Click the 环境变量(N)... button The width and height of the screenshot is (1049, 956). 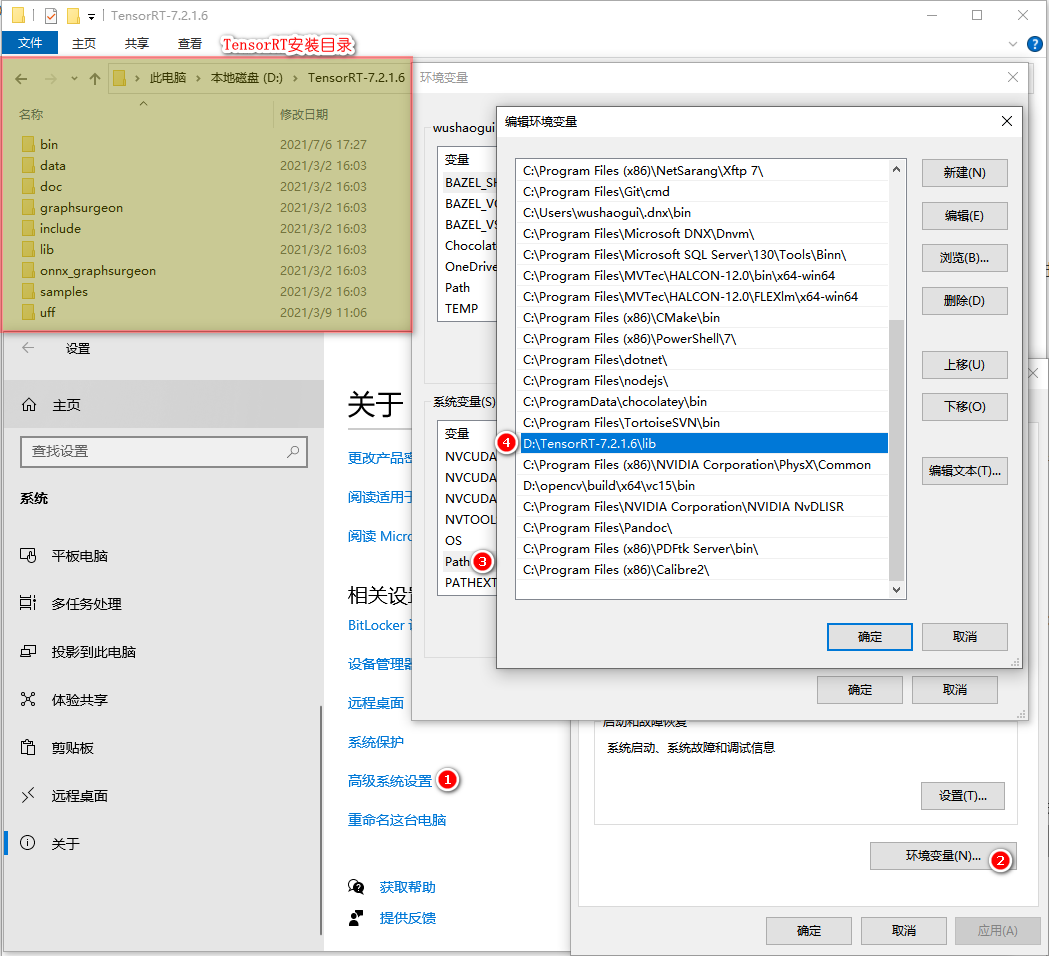pos(942,856)
